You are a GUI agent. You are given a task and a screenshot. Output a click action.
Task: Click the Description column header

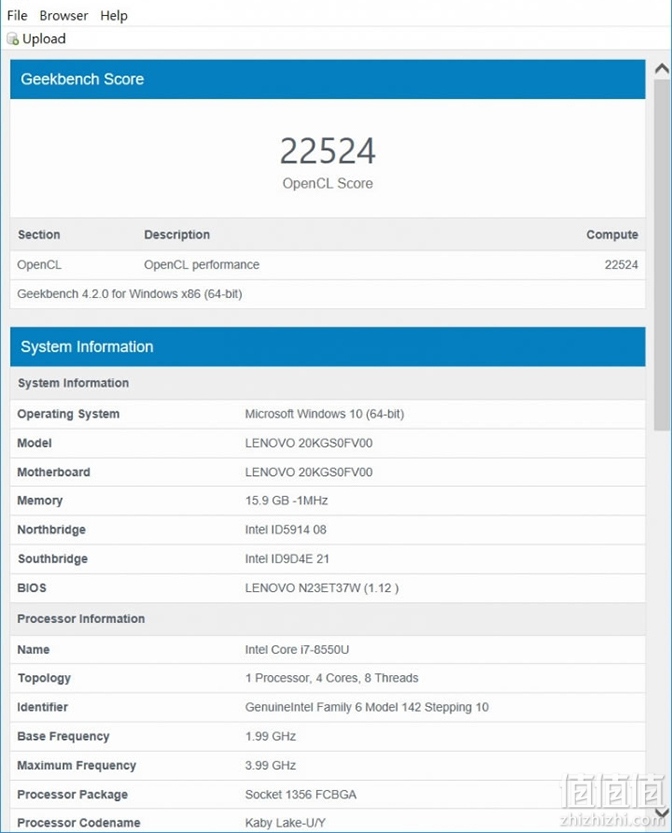pos(177,234)
